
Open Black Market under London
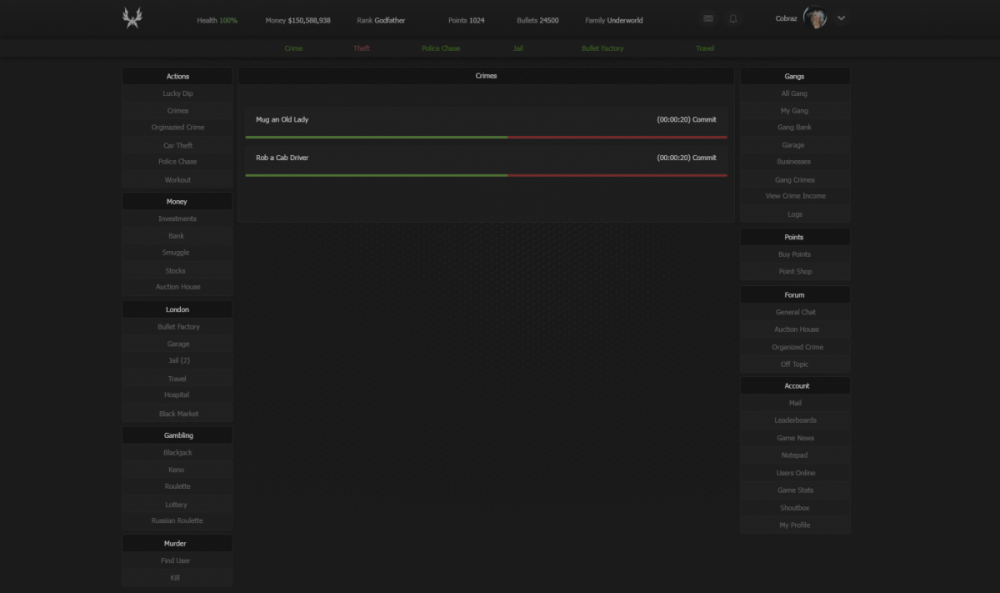(178, 413)
